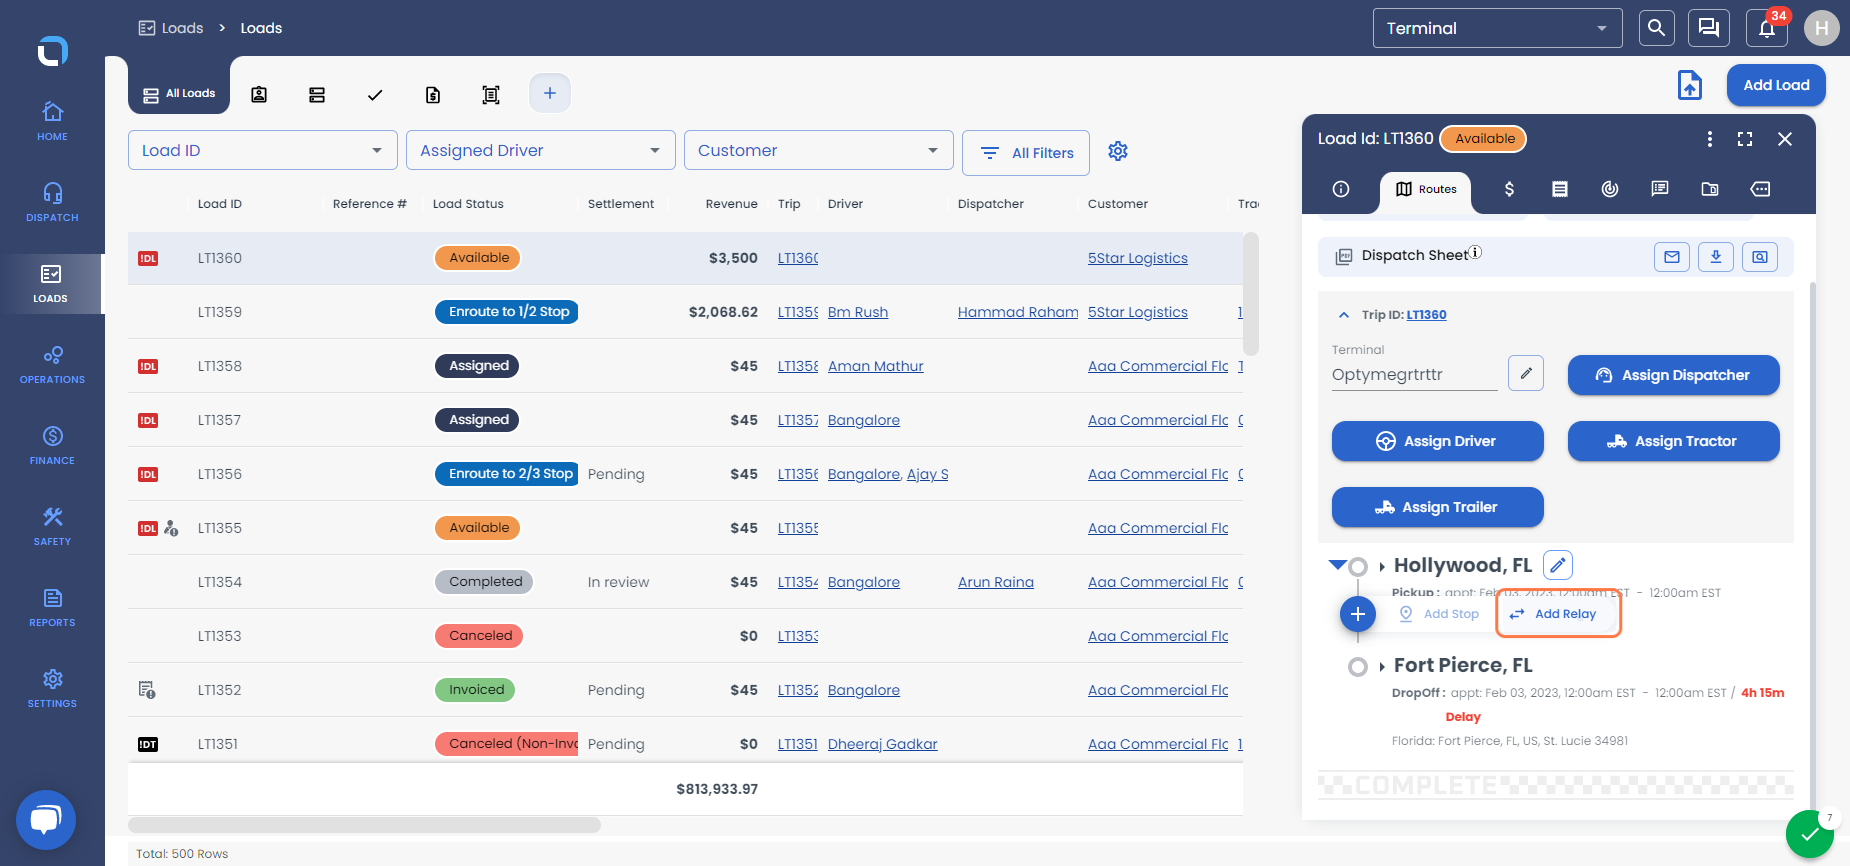
Task: Expand the Hollywood, FL stop details
Action: pos(1382,566)
